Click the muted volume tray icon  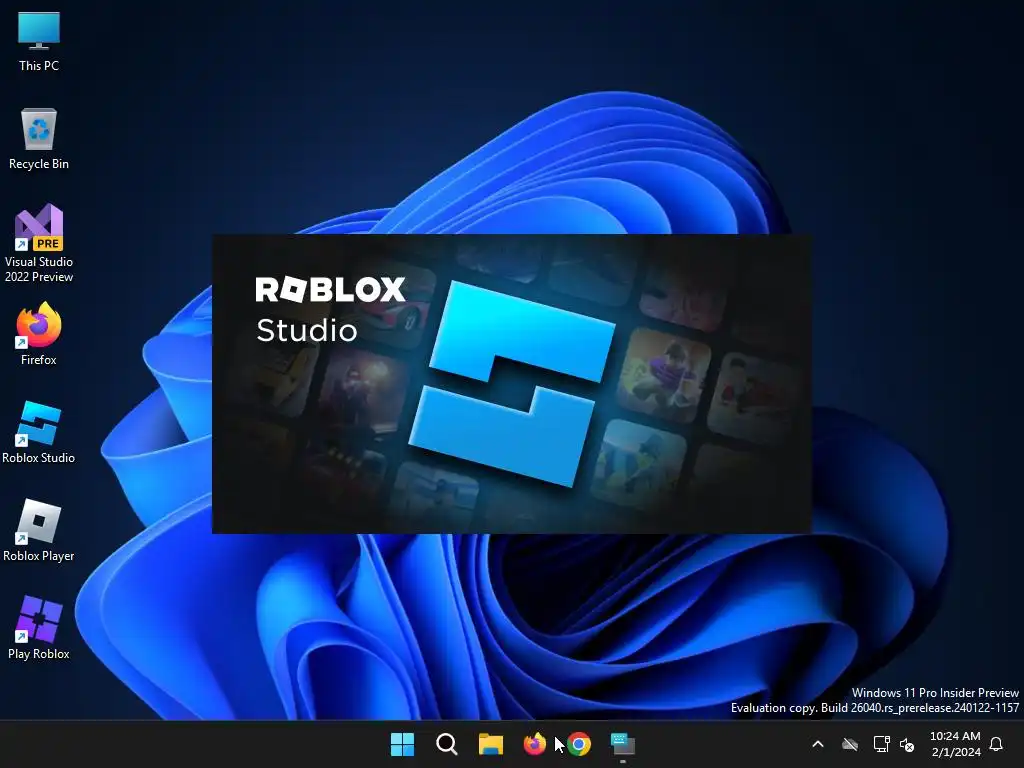coord(907,744)
